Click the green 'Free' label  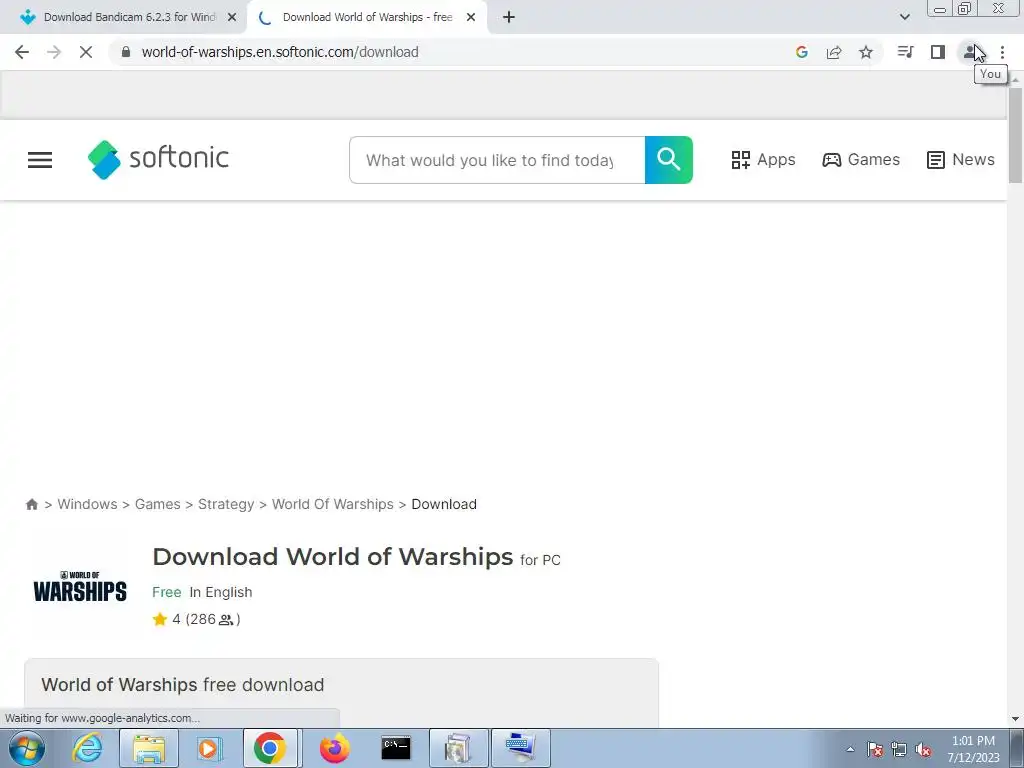coord(167,592)
